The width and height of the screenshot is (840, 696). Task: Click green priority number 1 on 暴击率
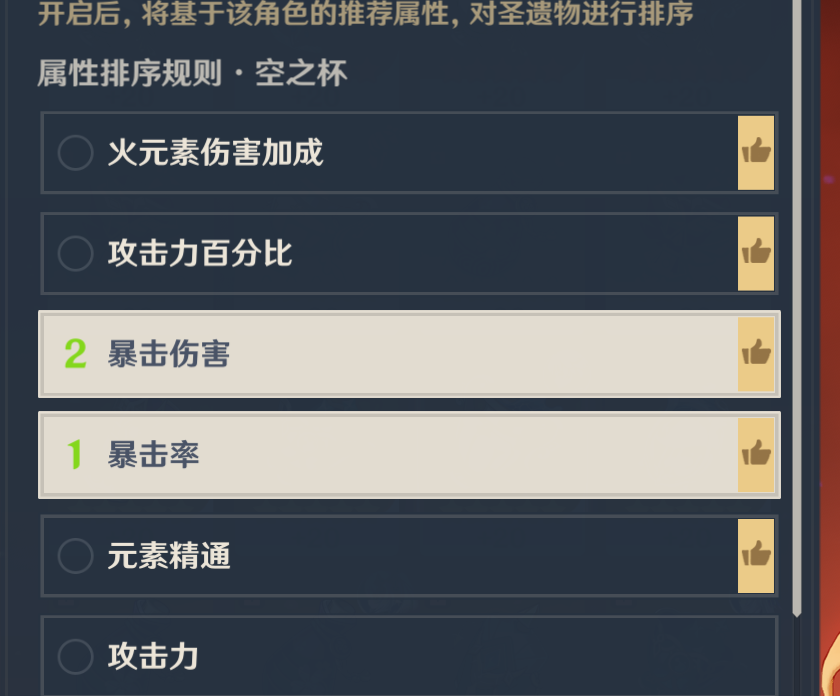[x=75, y=455]
